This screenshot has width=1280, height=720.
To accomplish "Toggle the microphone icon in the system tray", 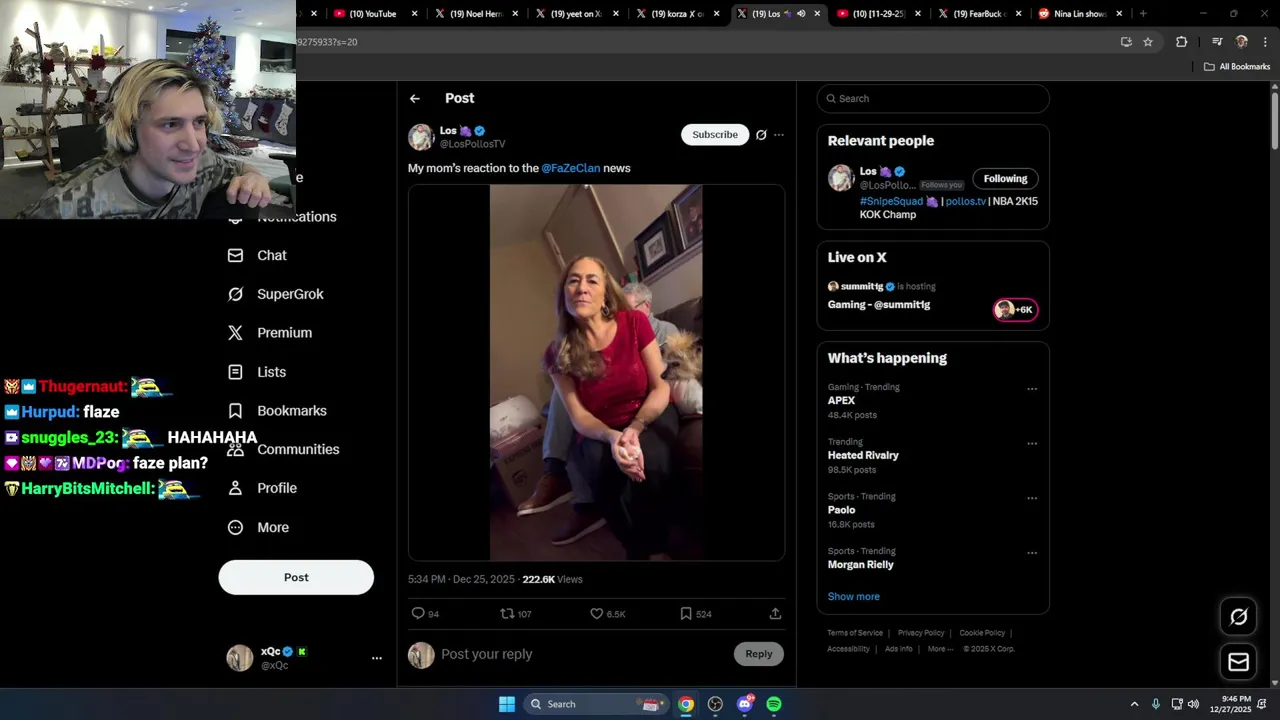I will pyautogui.click(x=1156, y=704).
